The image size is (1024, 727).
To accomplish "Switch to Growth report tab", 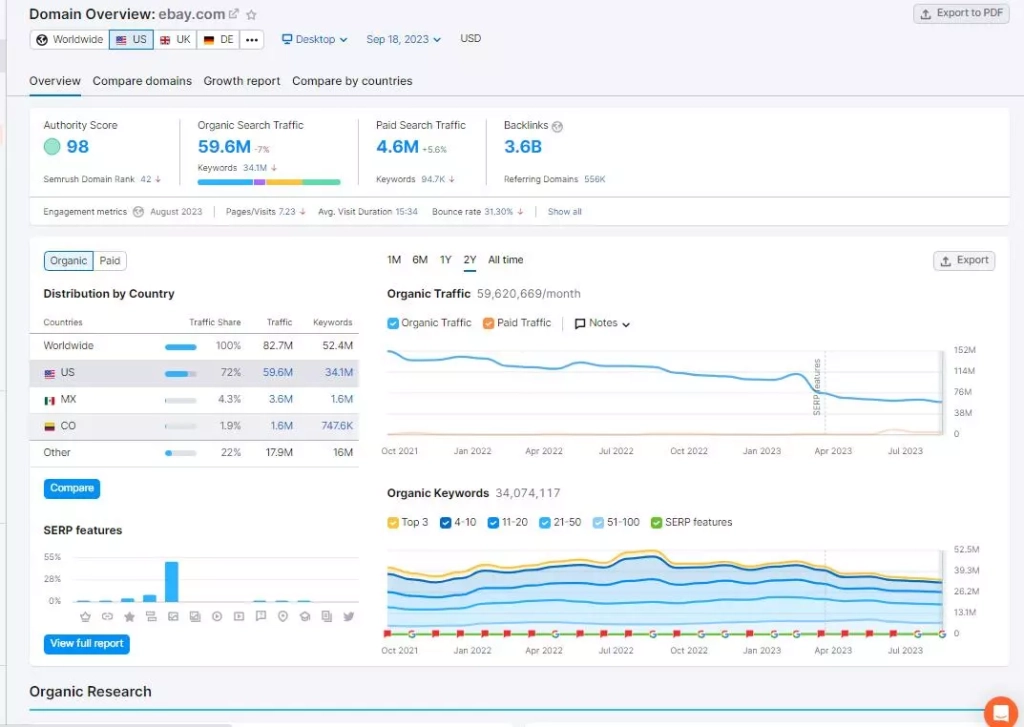I will coord(242,81).
